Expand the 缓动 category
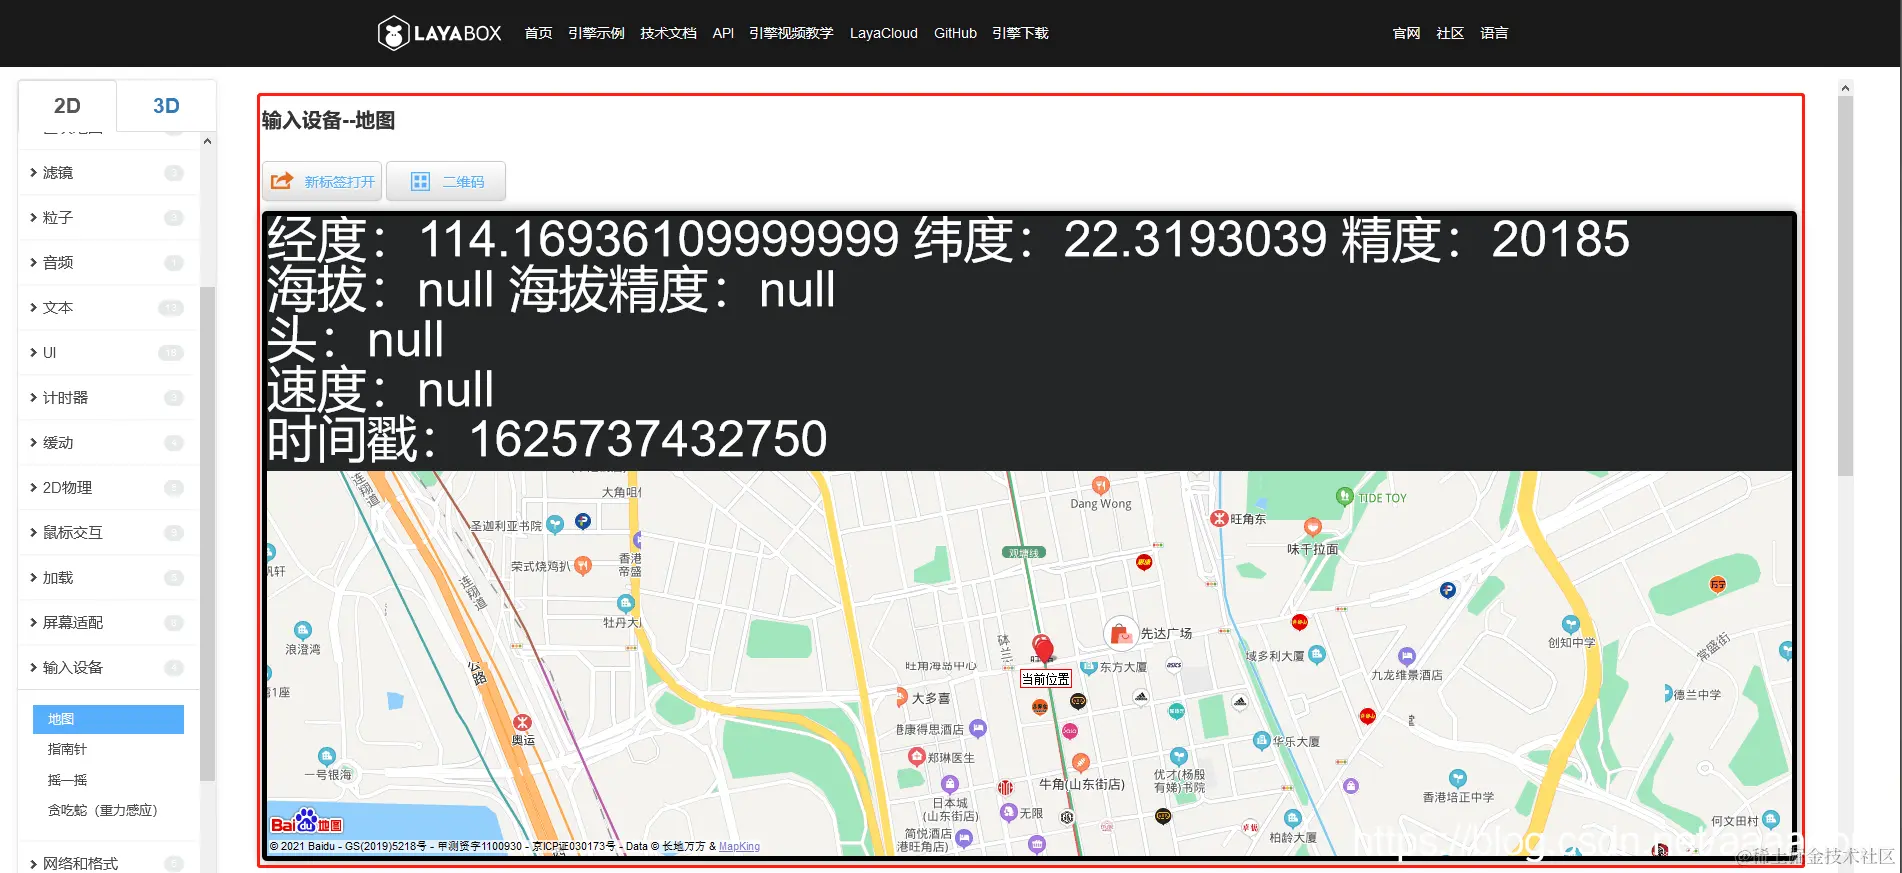The image size is (1902, 873). coord(108,443)
